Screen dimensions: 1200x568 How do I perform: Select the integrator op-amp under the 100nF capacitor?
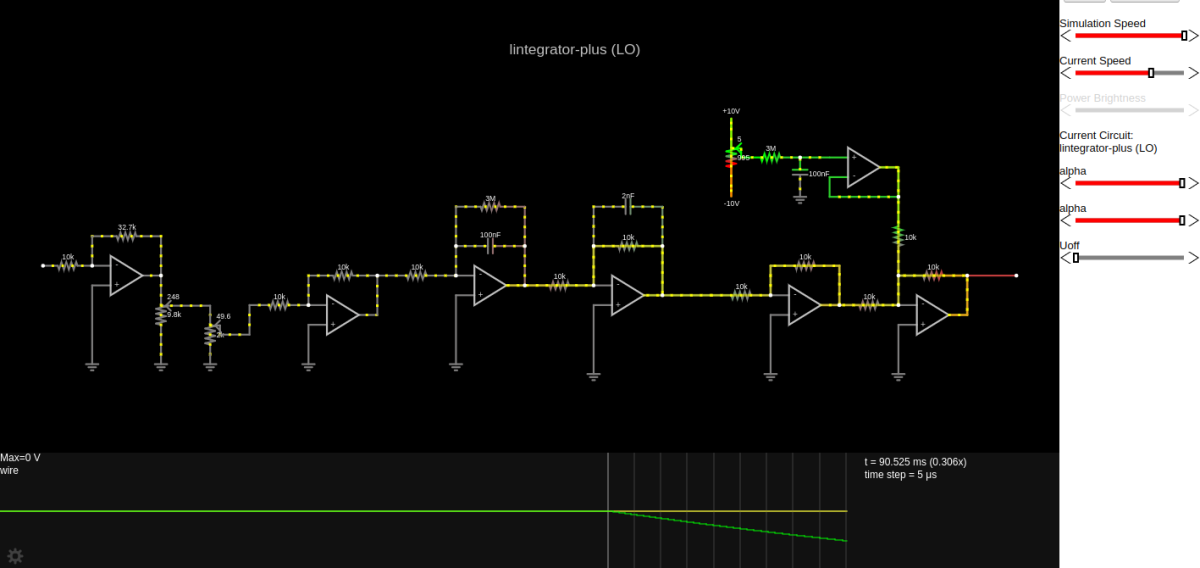(x=490, y=285)
